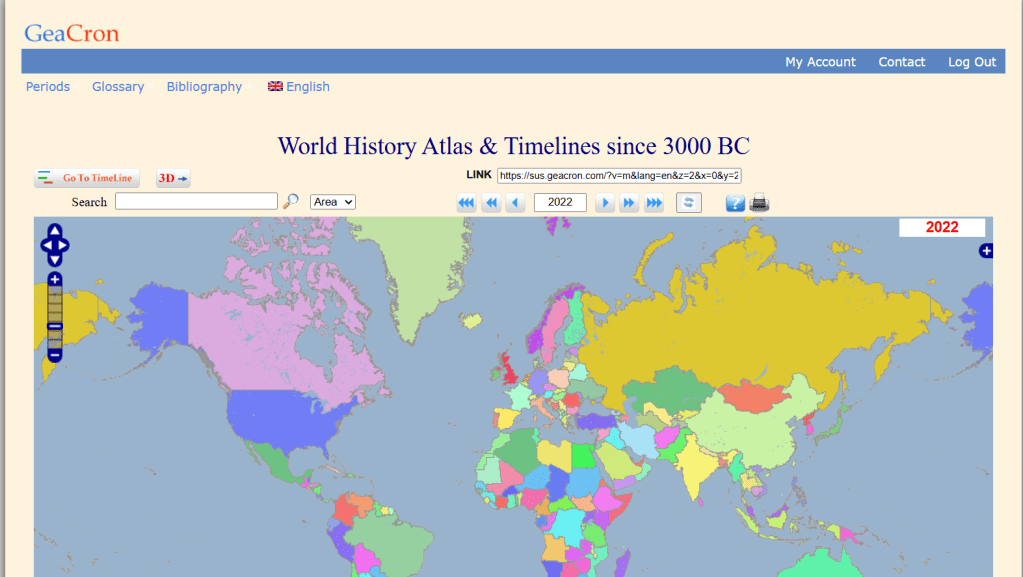1023x577 pixels.
Task: Click the map zoom slider bar
Action: point(55,310)
